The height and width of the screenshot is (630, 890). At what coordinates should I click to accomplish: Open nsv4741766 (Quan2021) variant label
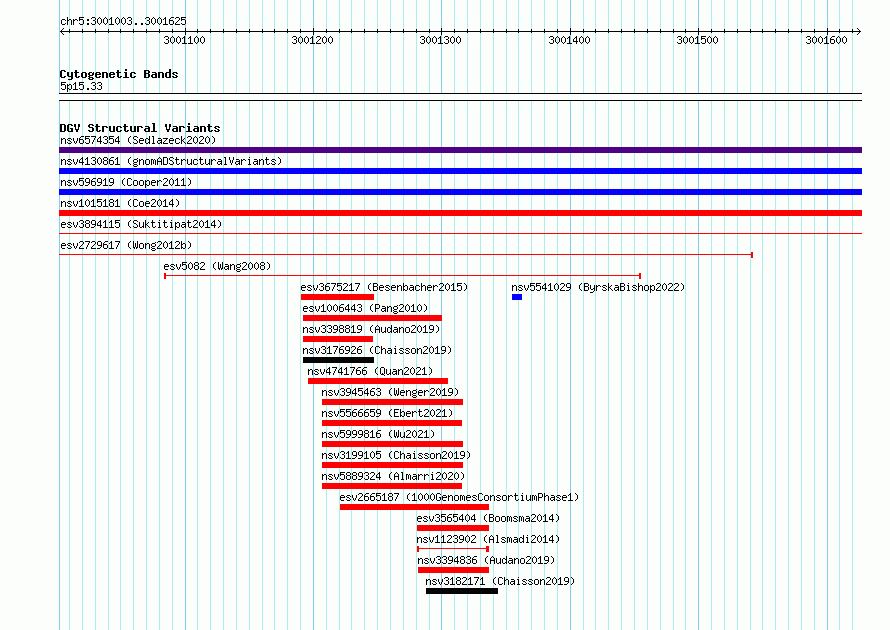[x=370, y=371]
